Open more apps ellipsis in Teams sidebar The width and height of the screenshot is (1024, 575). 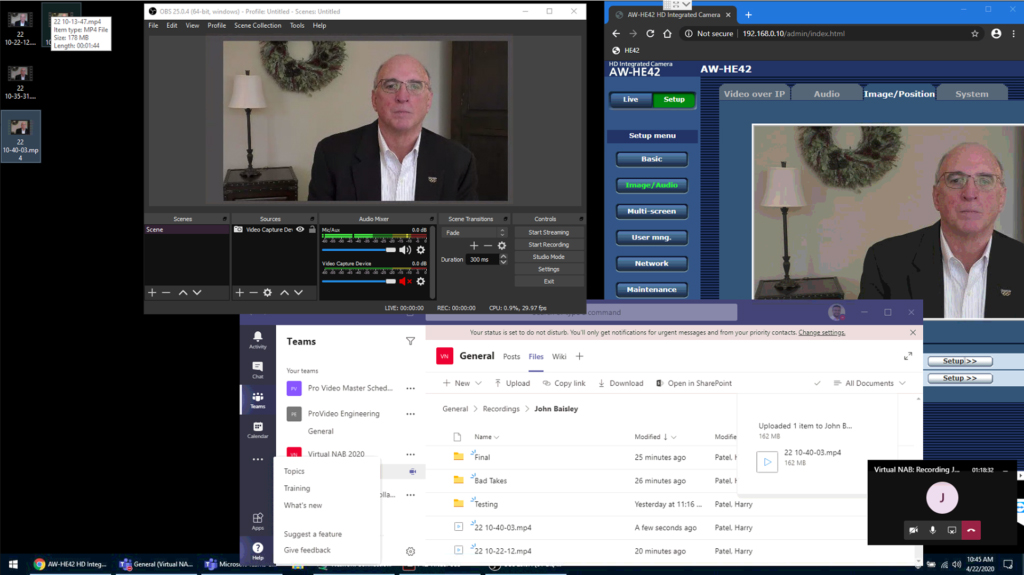point(257,459)
